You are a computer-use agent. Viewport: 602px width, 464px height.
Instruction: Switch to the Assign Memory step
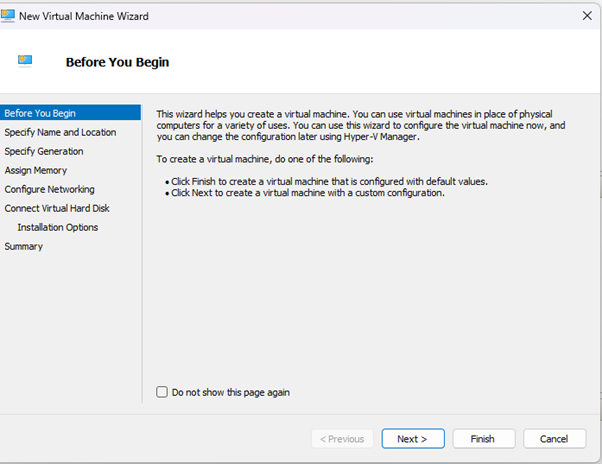tap(36, 170)
